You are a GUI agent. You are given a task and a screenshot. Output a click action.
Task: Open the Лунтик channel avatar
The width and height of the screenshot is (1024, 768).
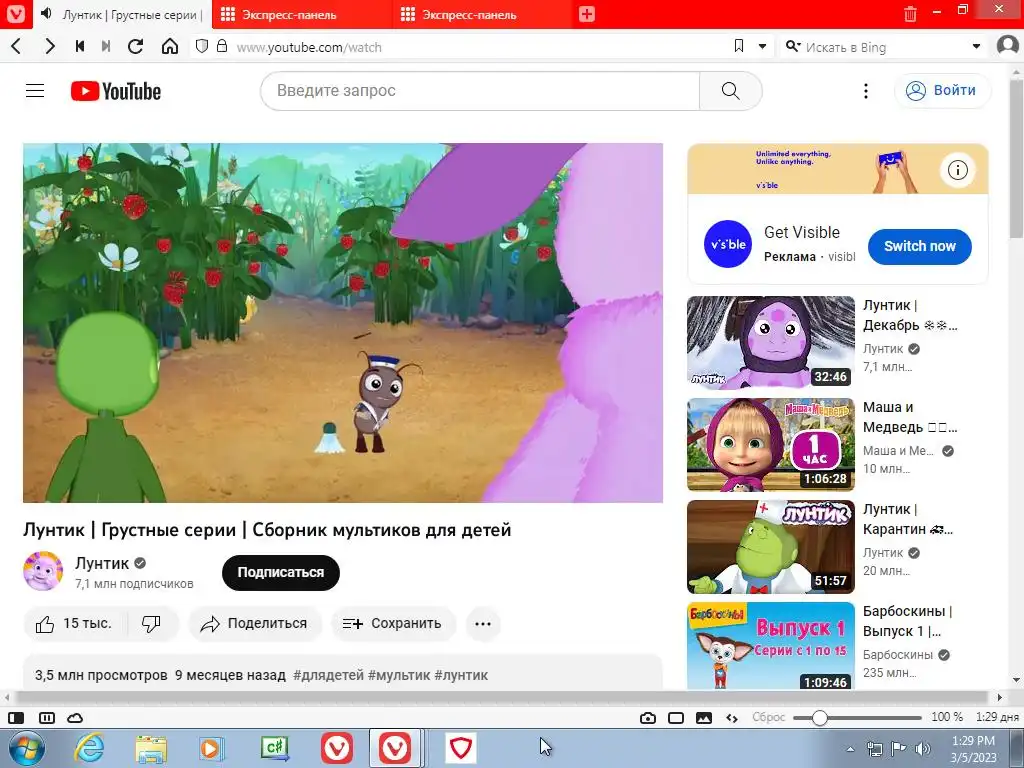coord(43,571)
